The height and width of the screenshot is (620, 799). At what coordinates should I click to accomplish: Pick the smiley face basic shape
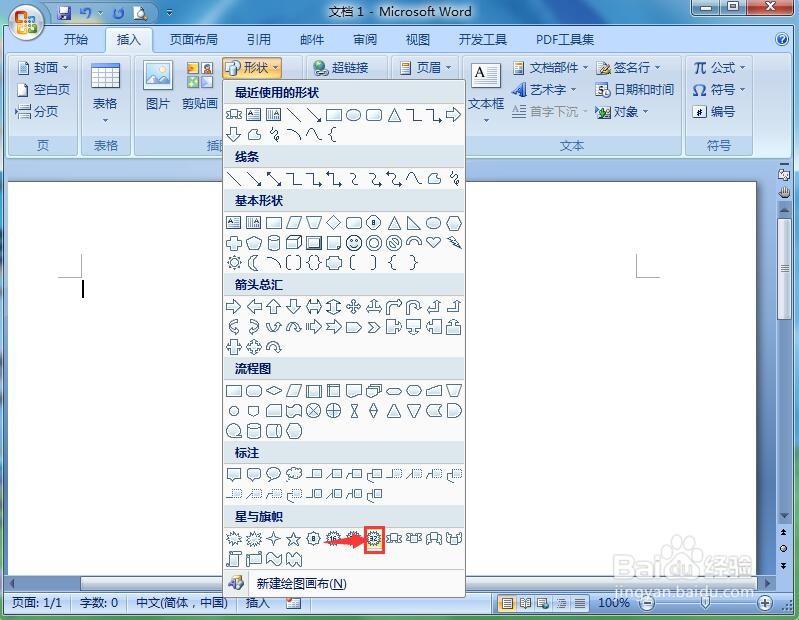354,243
